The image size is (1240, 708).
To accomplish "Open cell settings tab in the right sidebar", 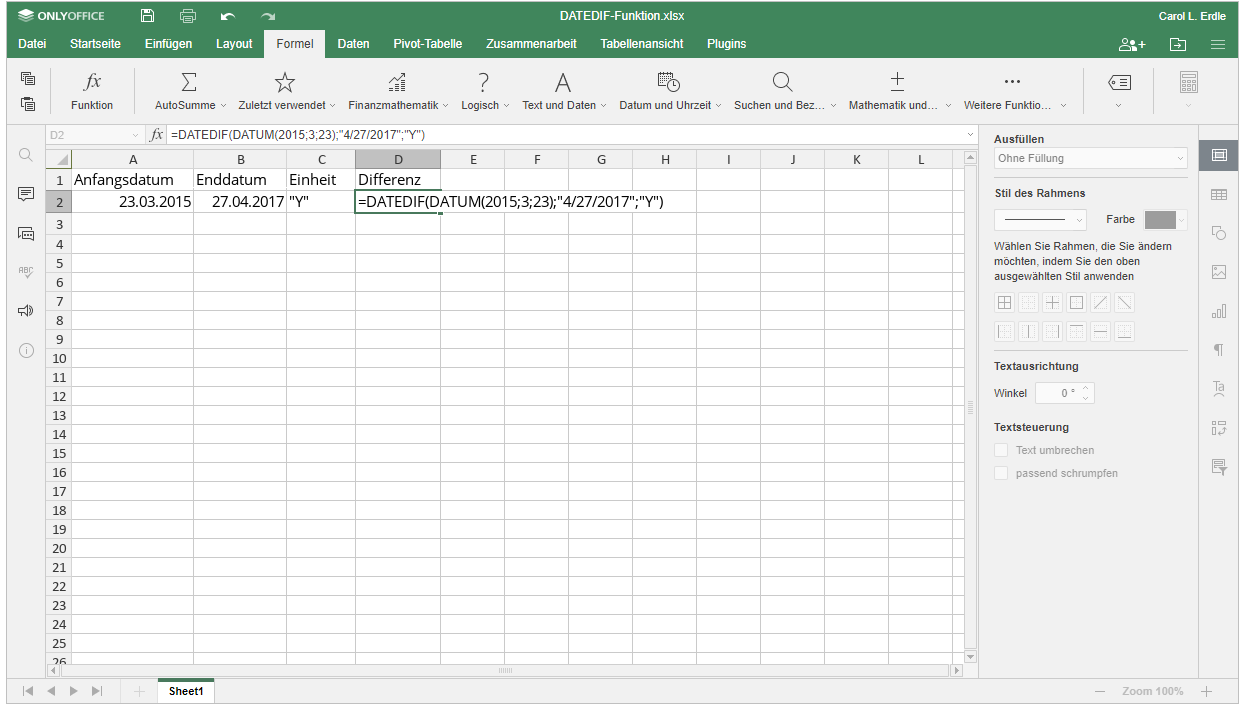I will point(1218,155).
